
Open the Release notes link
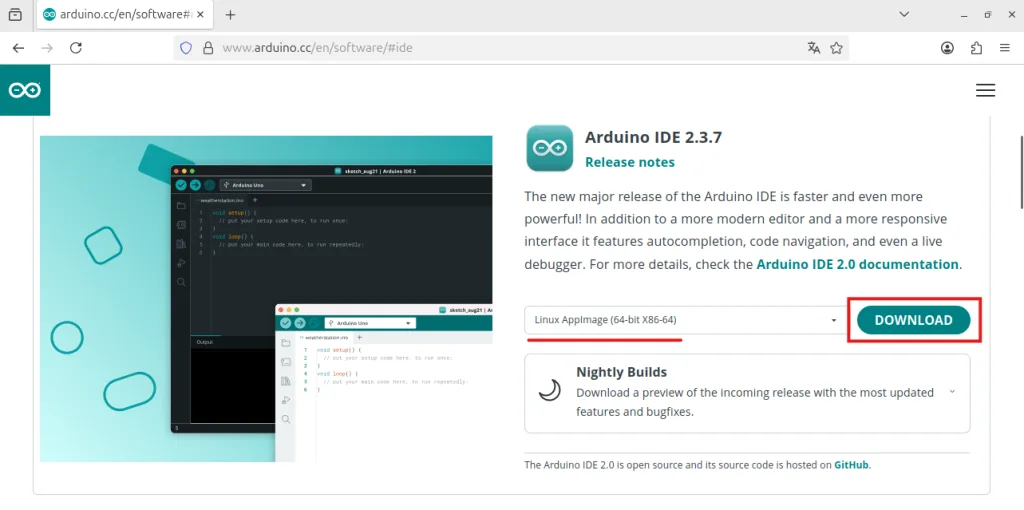[629, 162]
